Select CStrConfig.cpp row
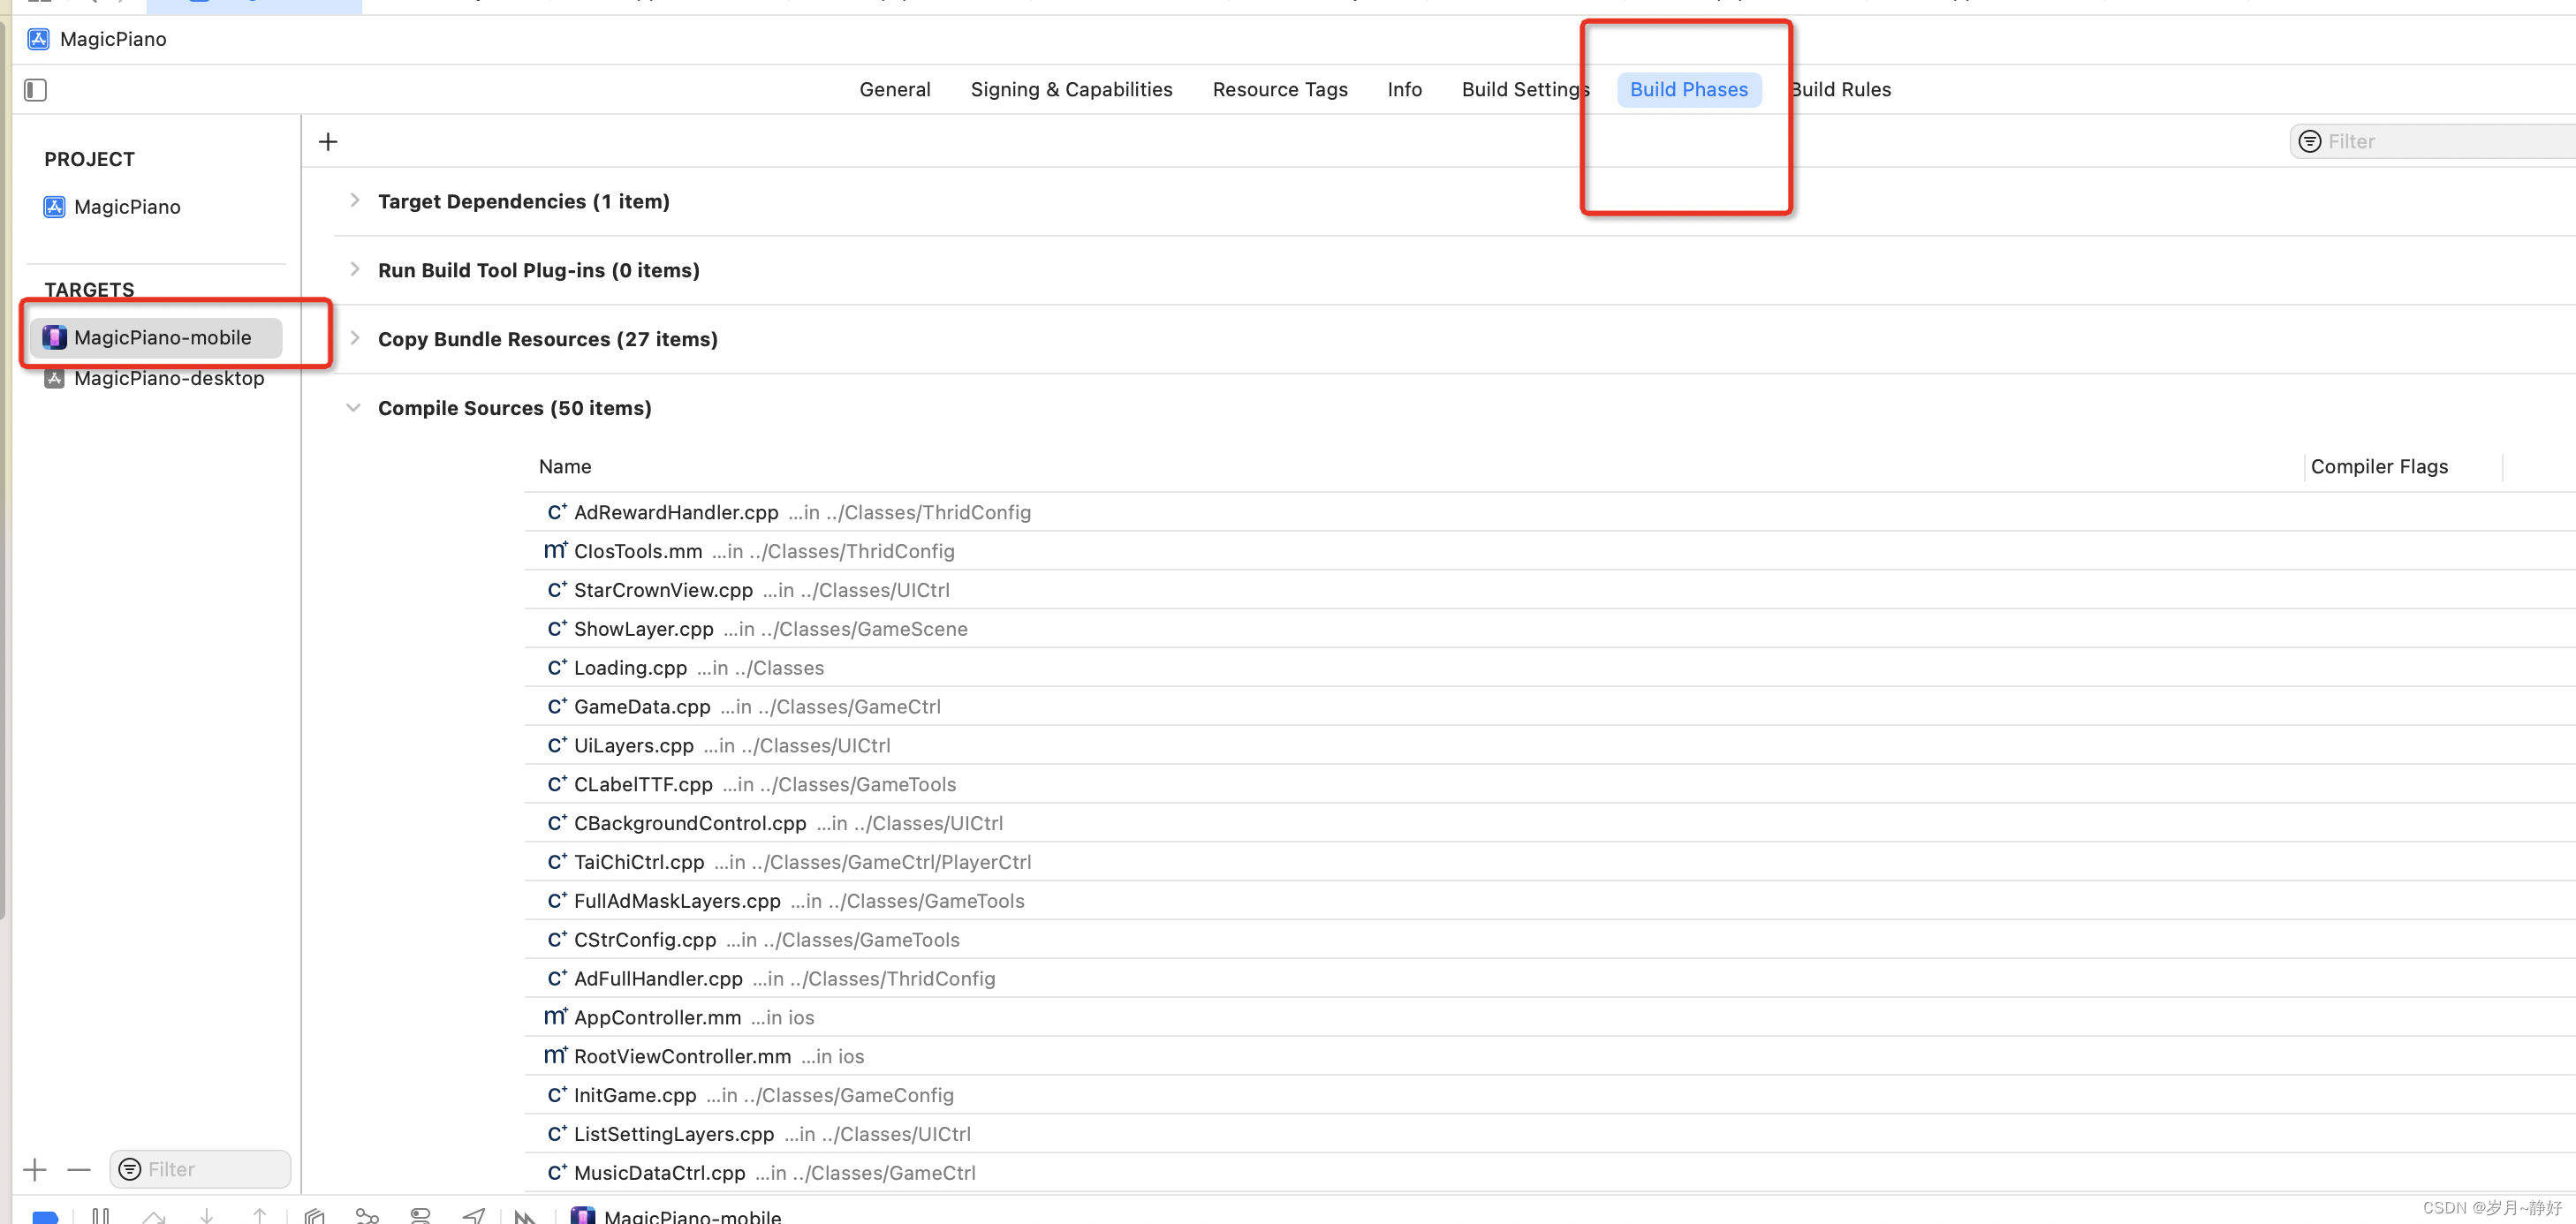The image size is (2576, 1224). (1550, 940)
